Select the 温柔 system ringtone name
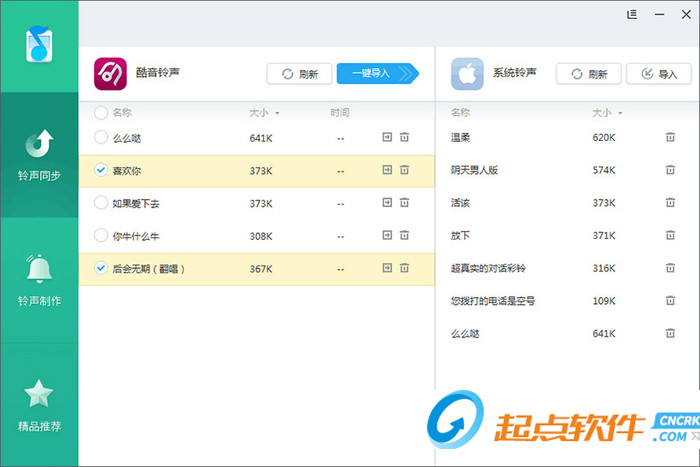Image resolution: width=700 pixels, height=467 pixels. [x=460, y=138]
